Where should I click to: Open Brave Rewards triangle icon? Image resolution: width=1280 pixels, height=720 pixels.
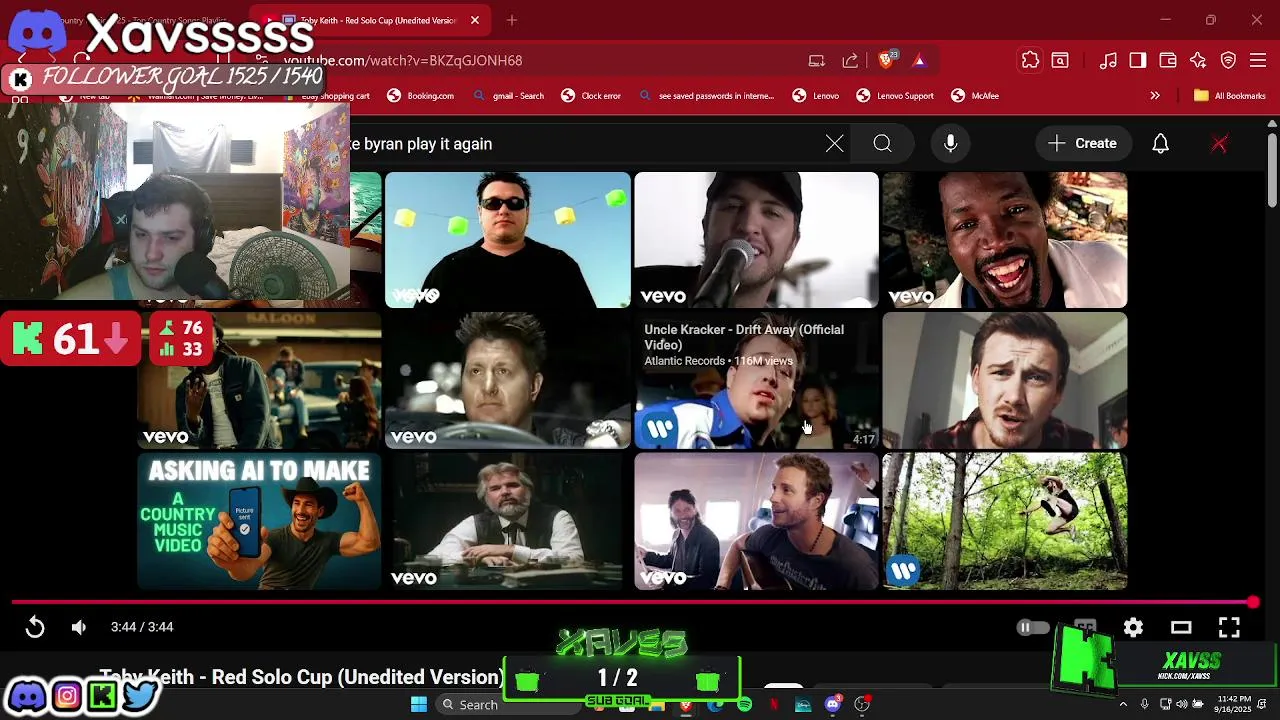pos(919,60)
